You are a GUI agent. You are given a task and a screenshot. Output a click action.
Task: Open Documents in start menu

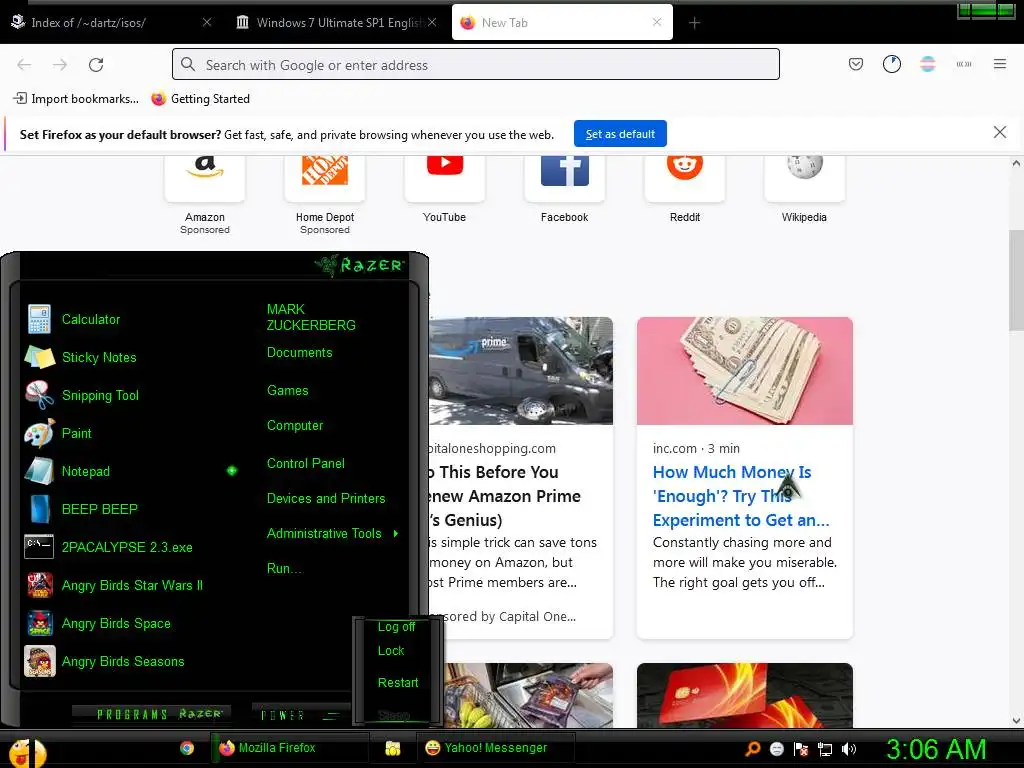pos(299,353)
